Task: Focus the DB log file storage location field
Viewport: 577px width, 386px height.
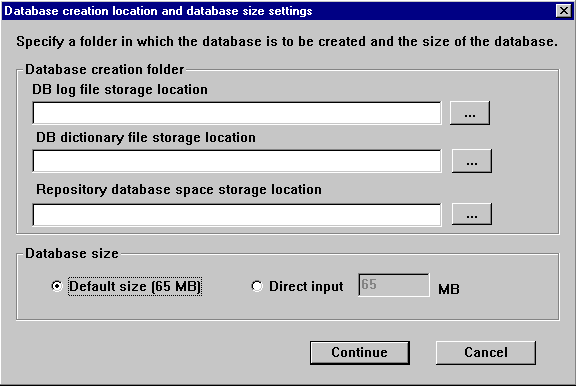Action: (x=237, y=113)
